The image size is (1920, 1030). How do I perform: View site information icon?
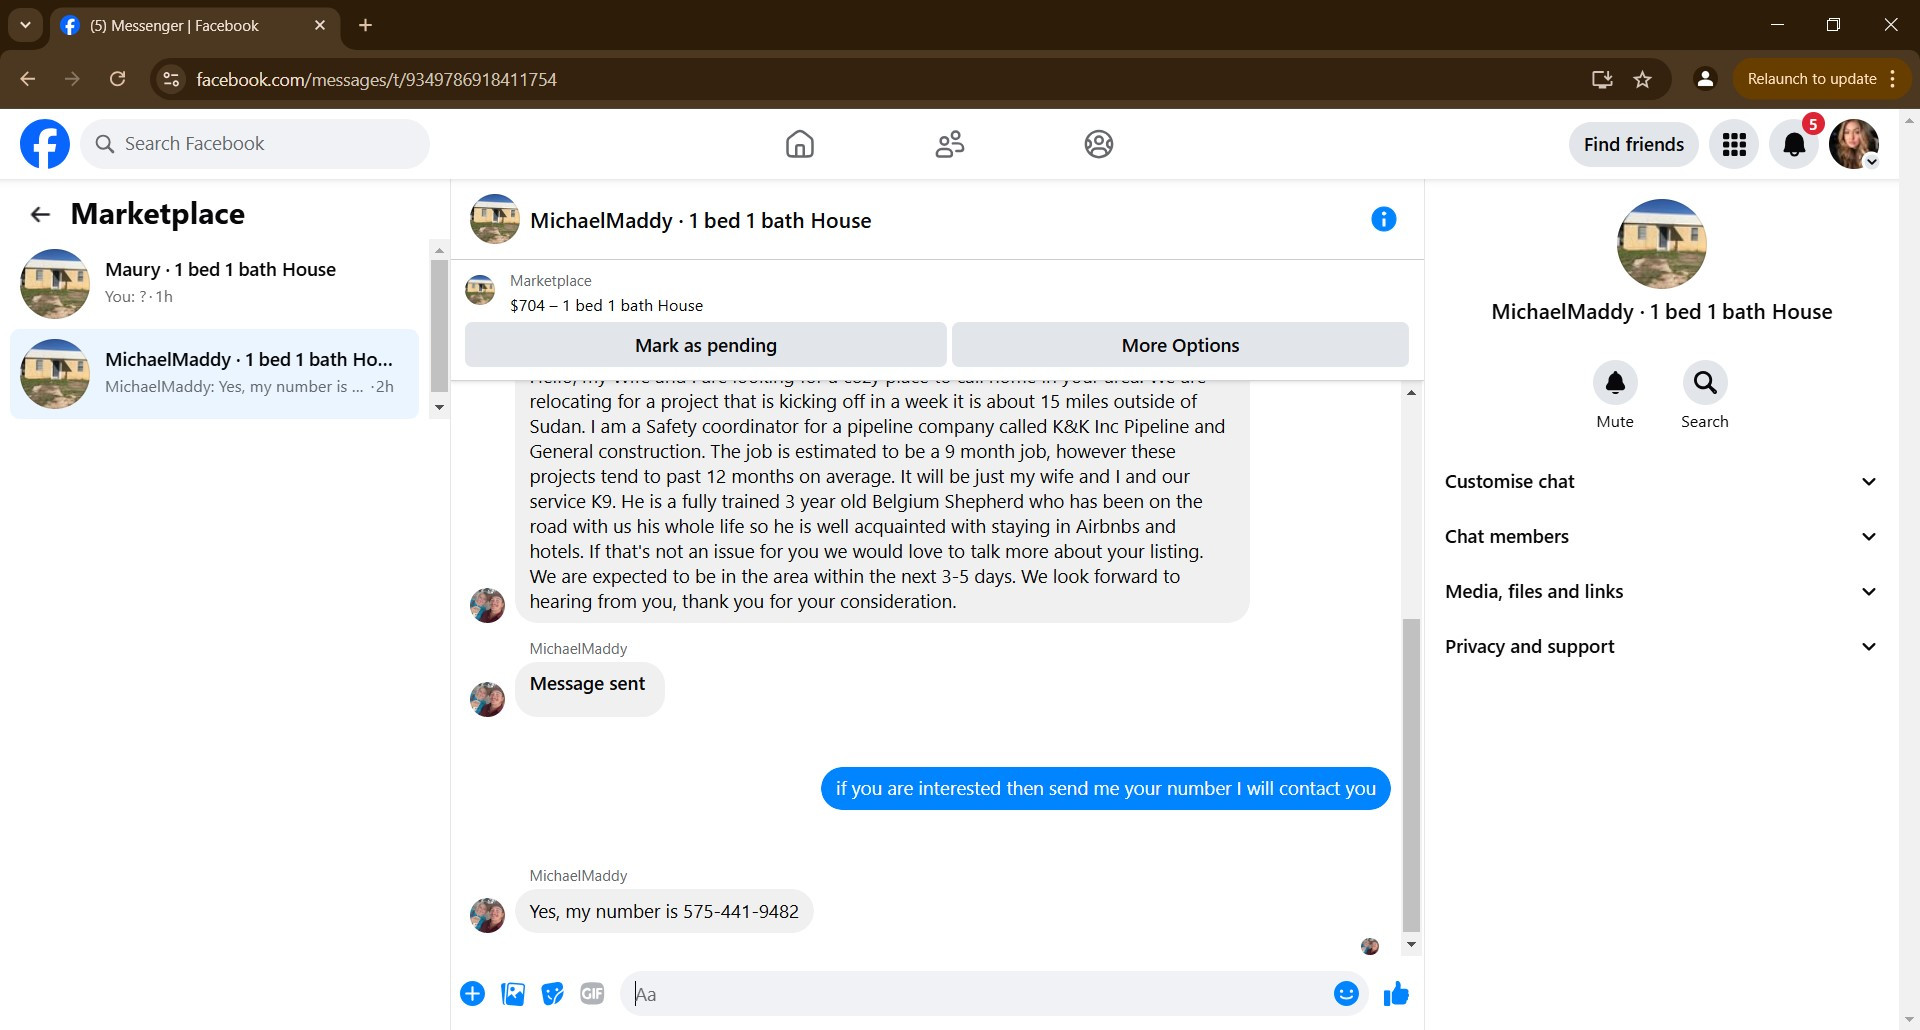point(171,79)
